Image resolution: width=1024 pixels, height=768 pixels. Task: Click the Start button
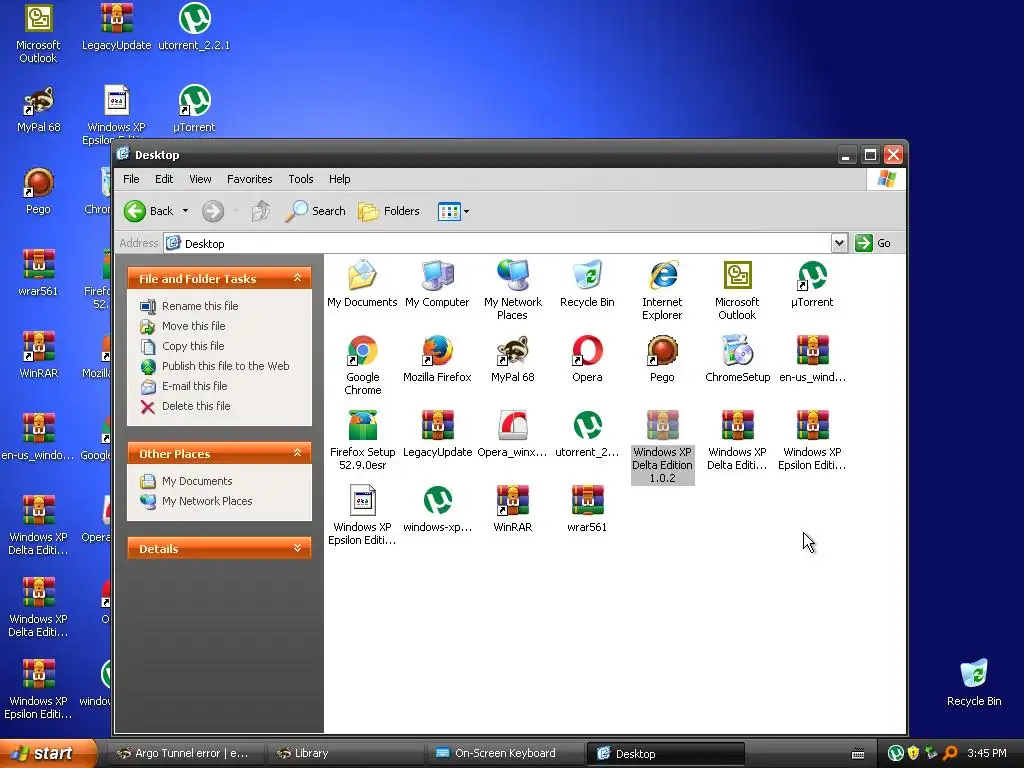[48, 754]
